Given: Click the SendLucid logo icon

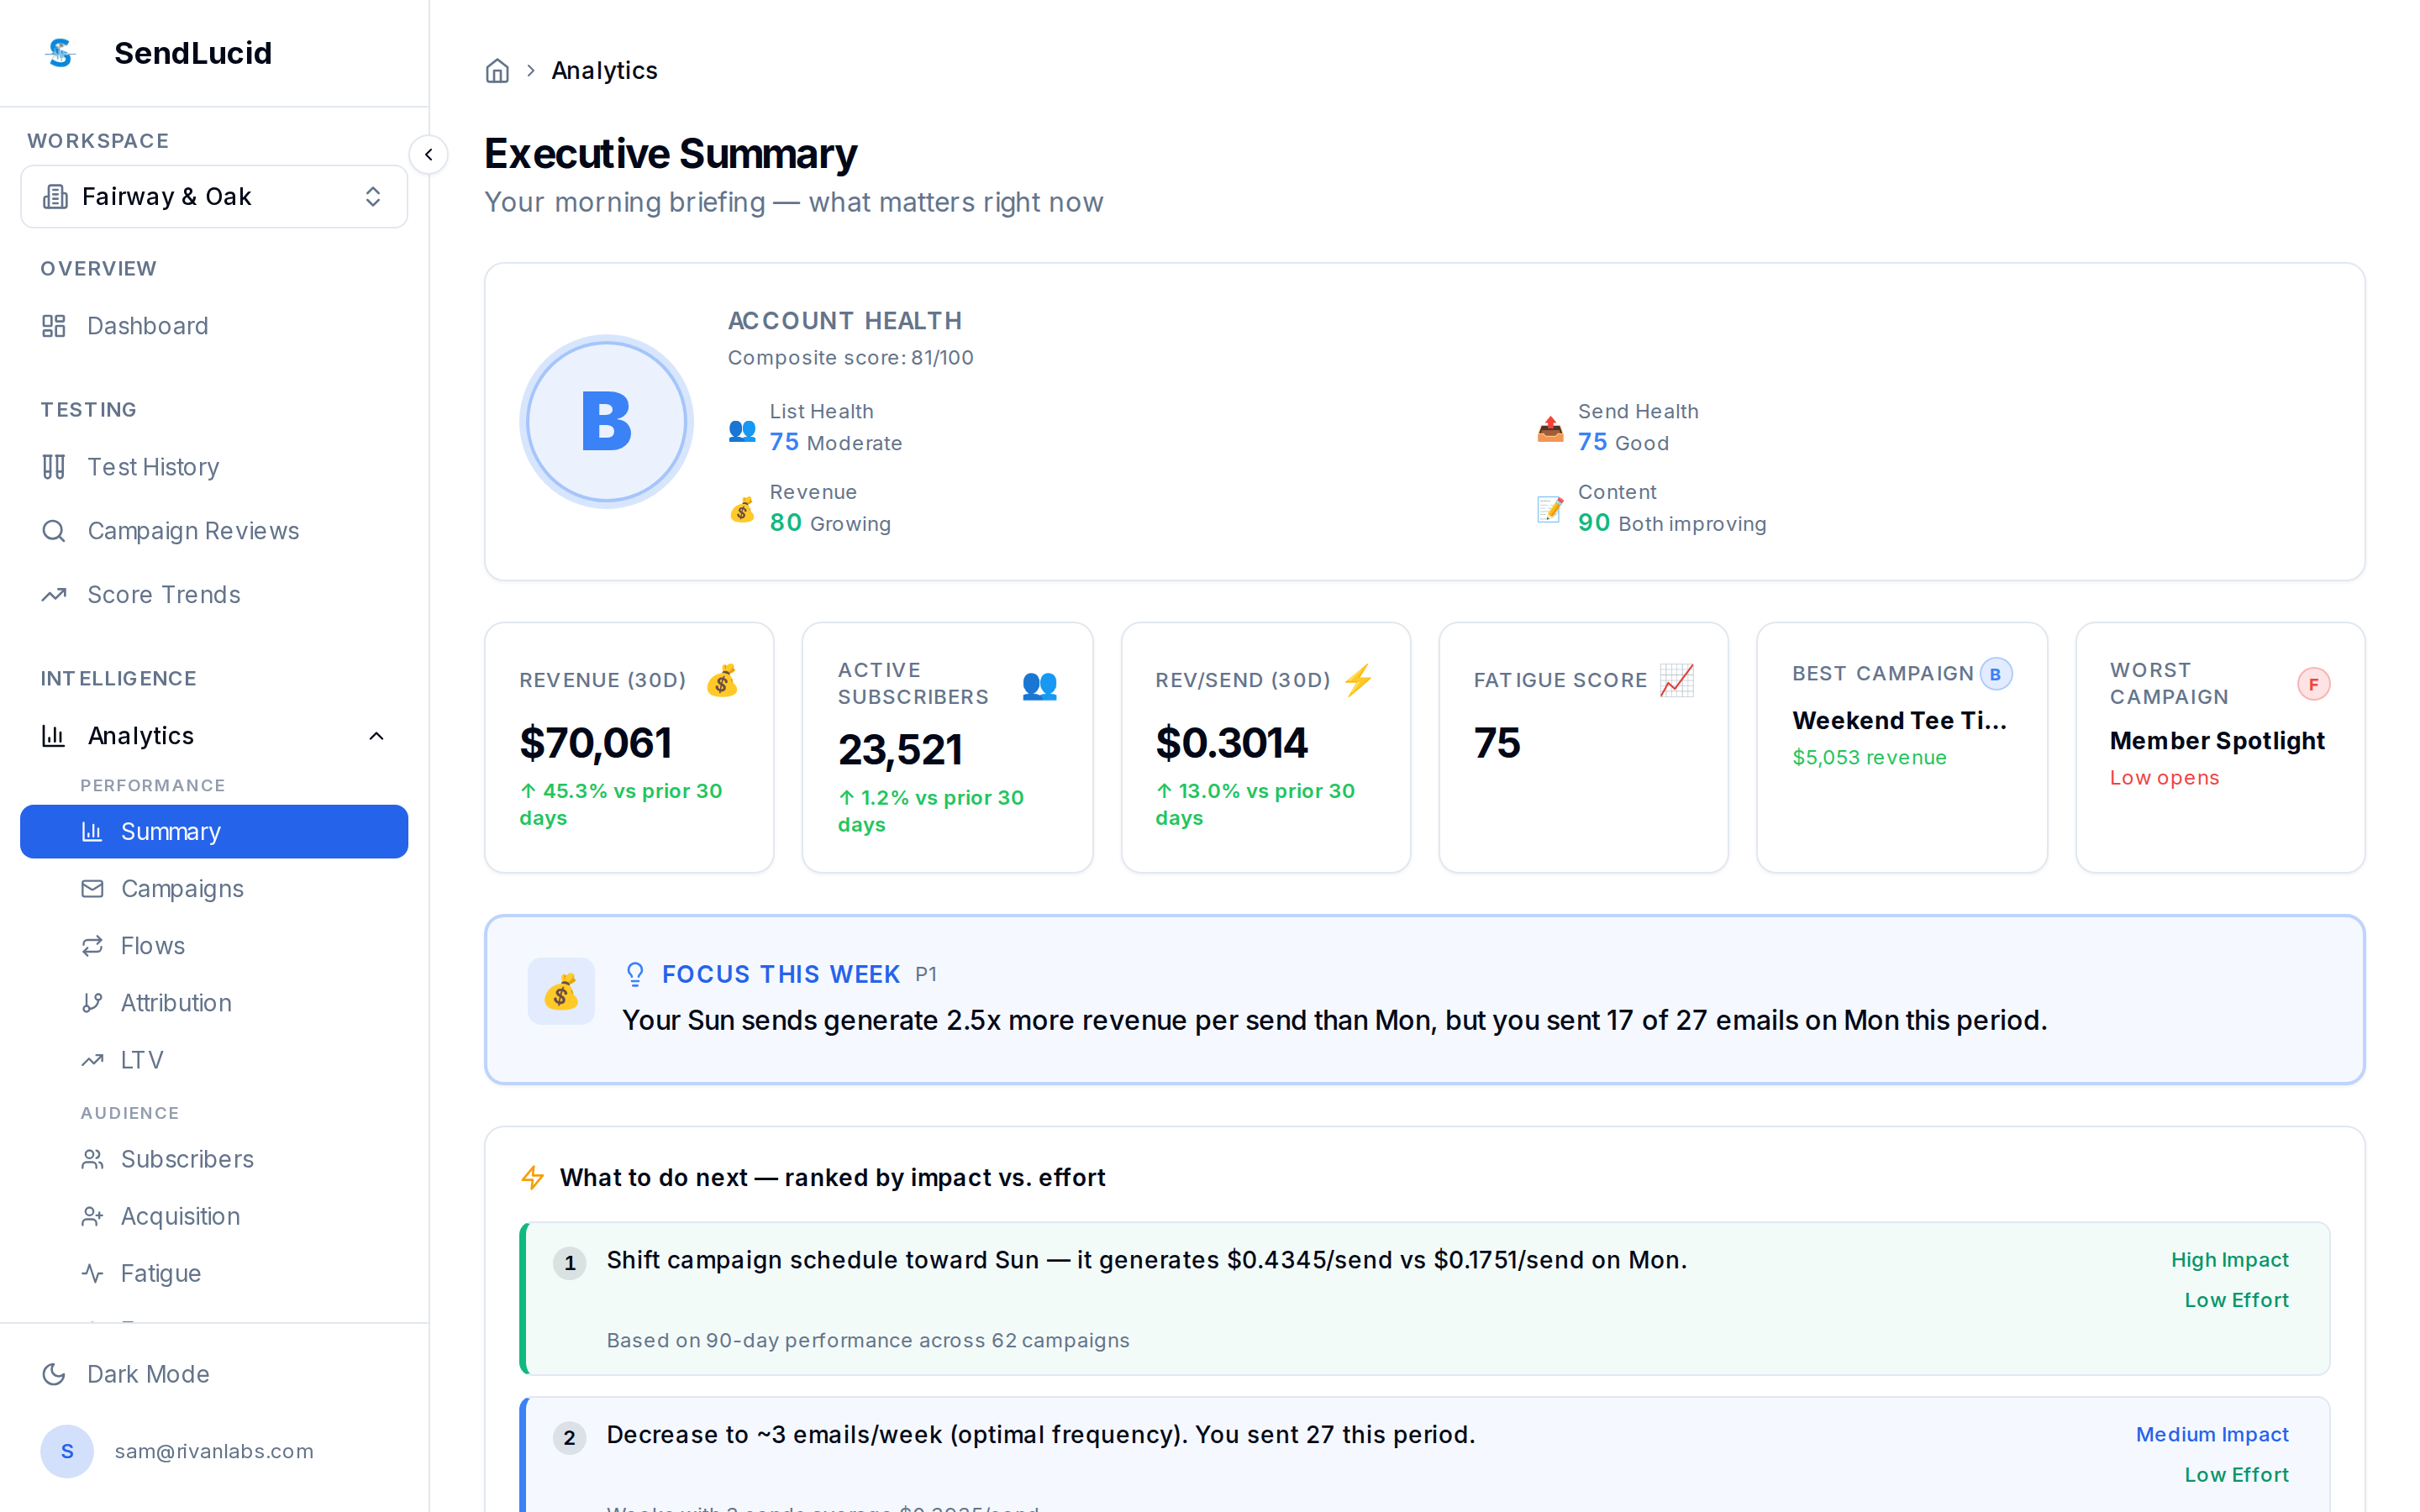Looking at the screenshot, I should coord(60,53).
